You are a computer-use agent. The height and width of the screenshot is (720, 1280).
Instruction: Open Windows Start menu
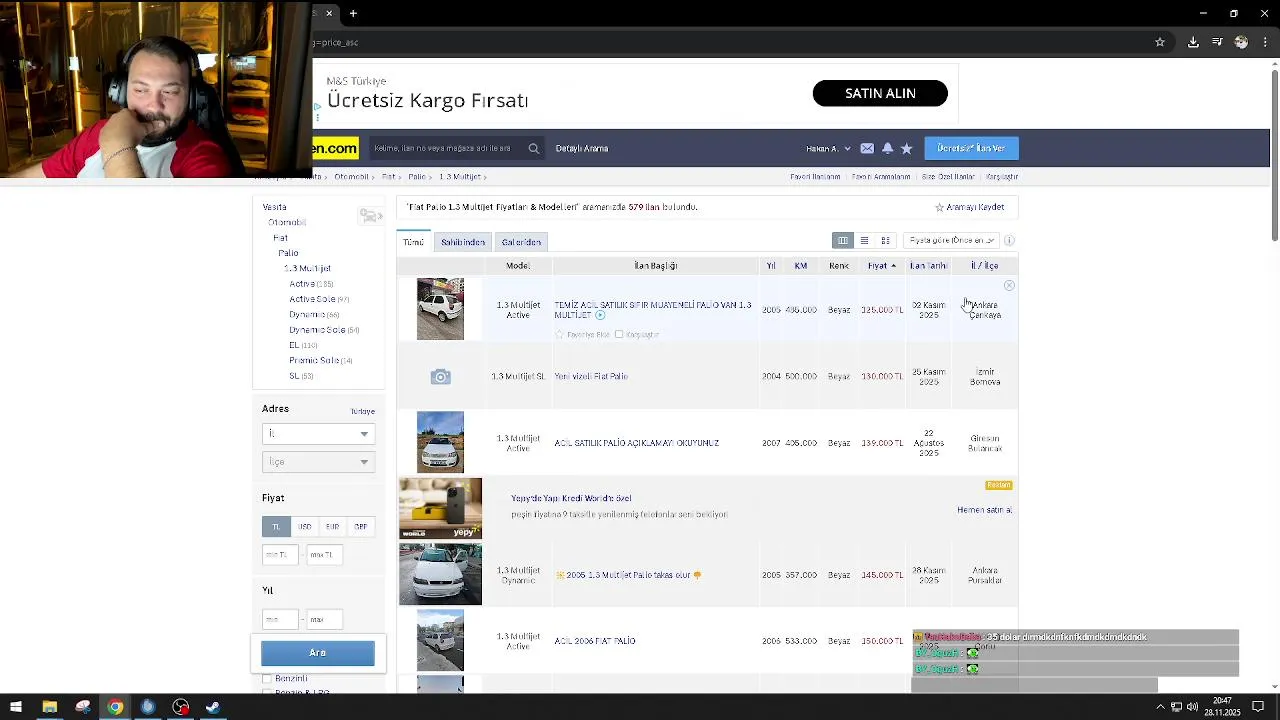16,707
